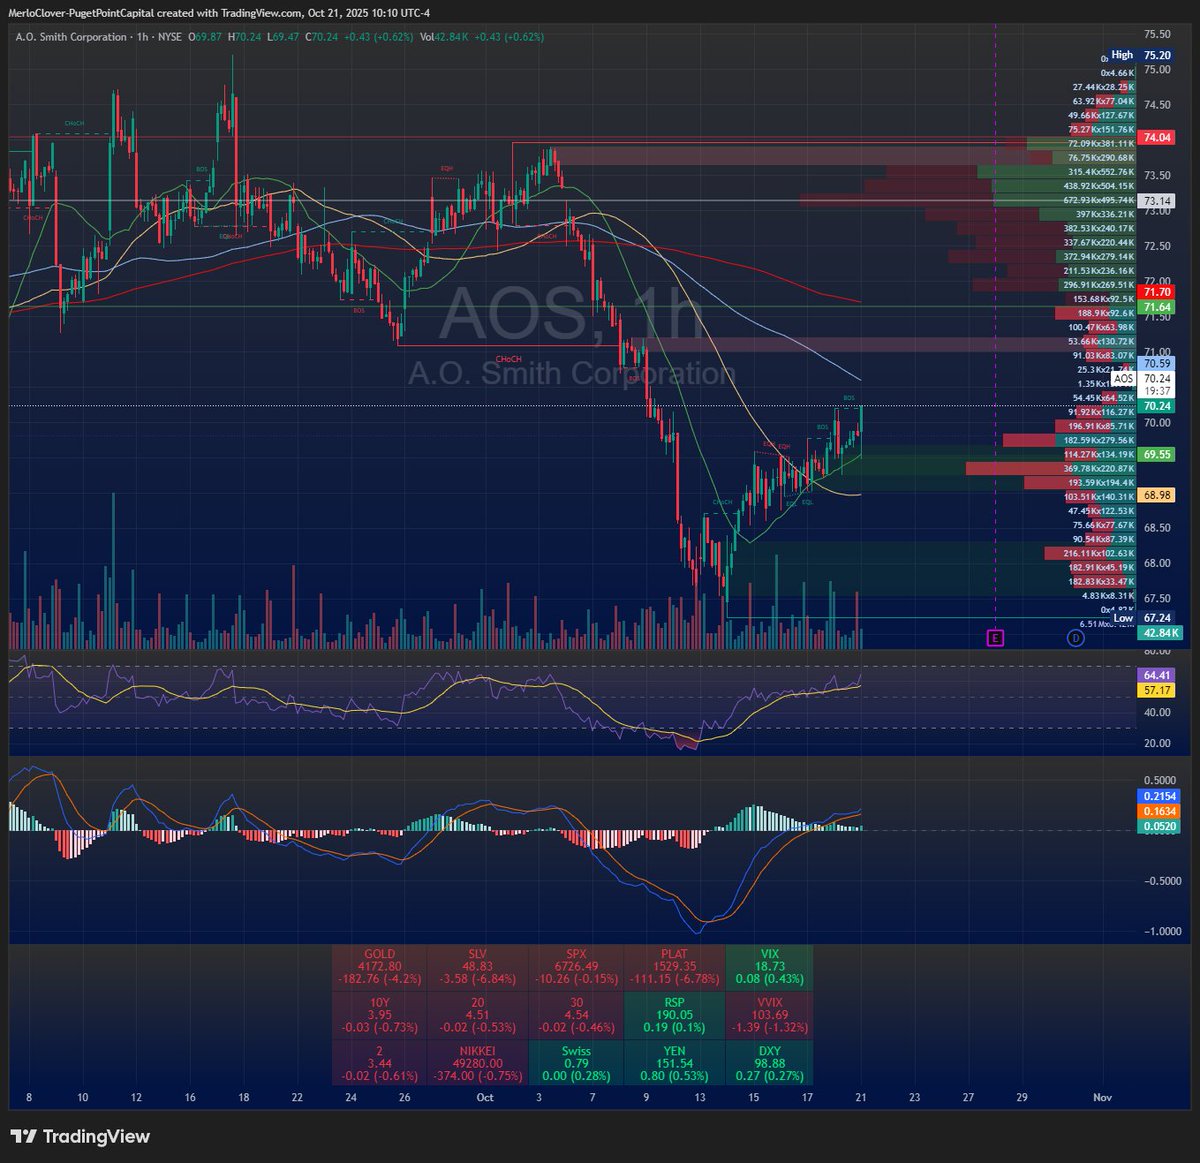Image resolution: width=1200 pixels, height=1163 pixels.
Task: Click the 10Y yield cell
Action: 380,1015
